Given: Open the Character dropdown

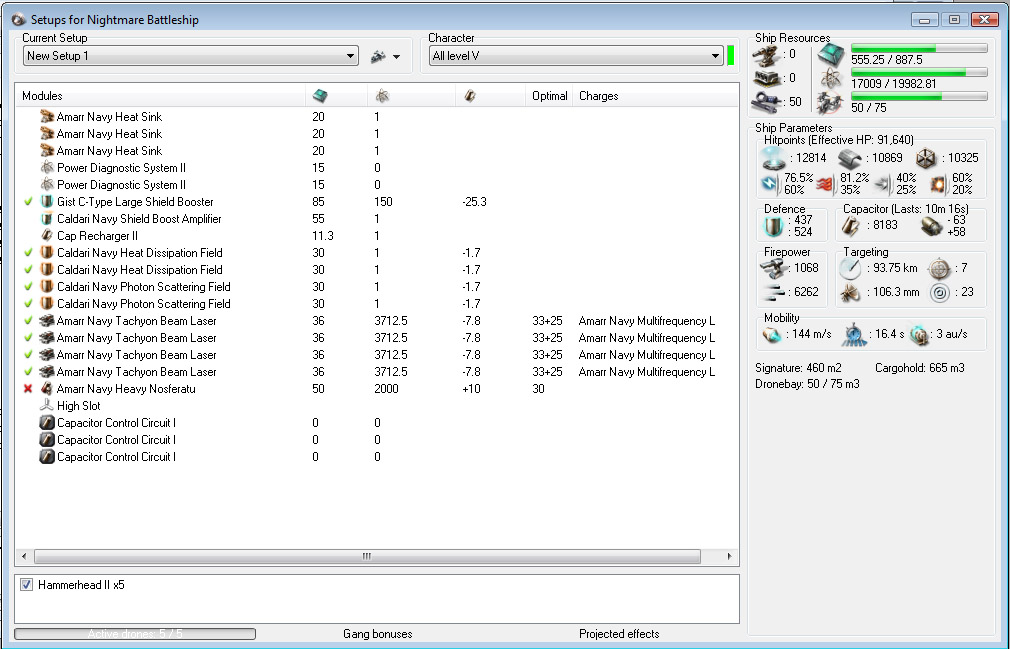Looking at the screenshot, I should tap(715, 56).
